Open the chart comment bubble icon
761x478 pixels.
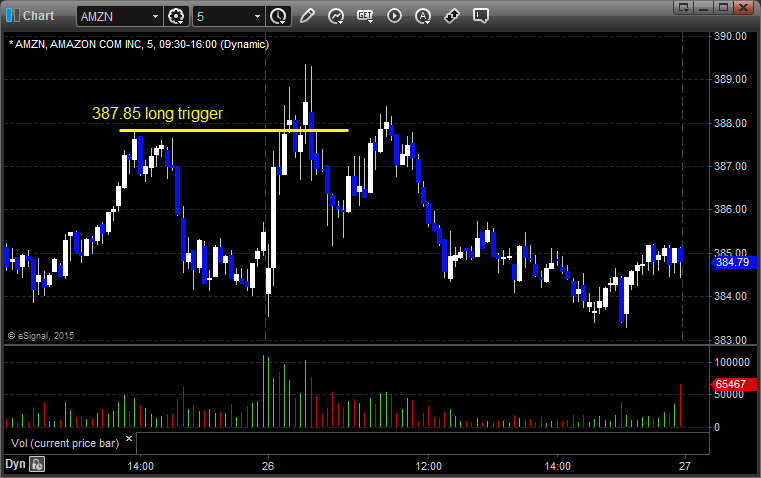click(x=481, y=16)
